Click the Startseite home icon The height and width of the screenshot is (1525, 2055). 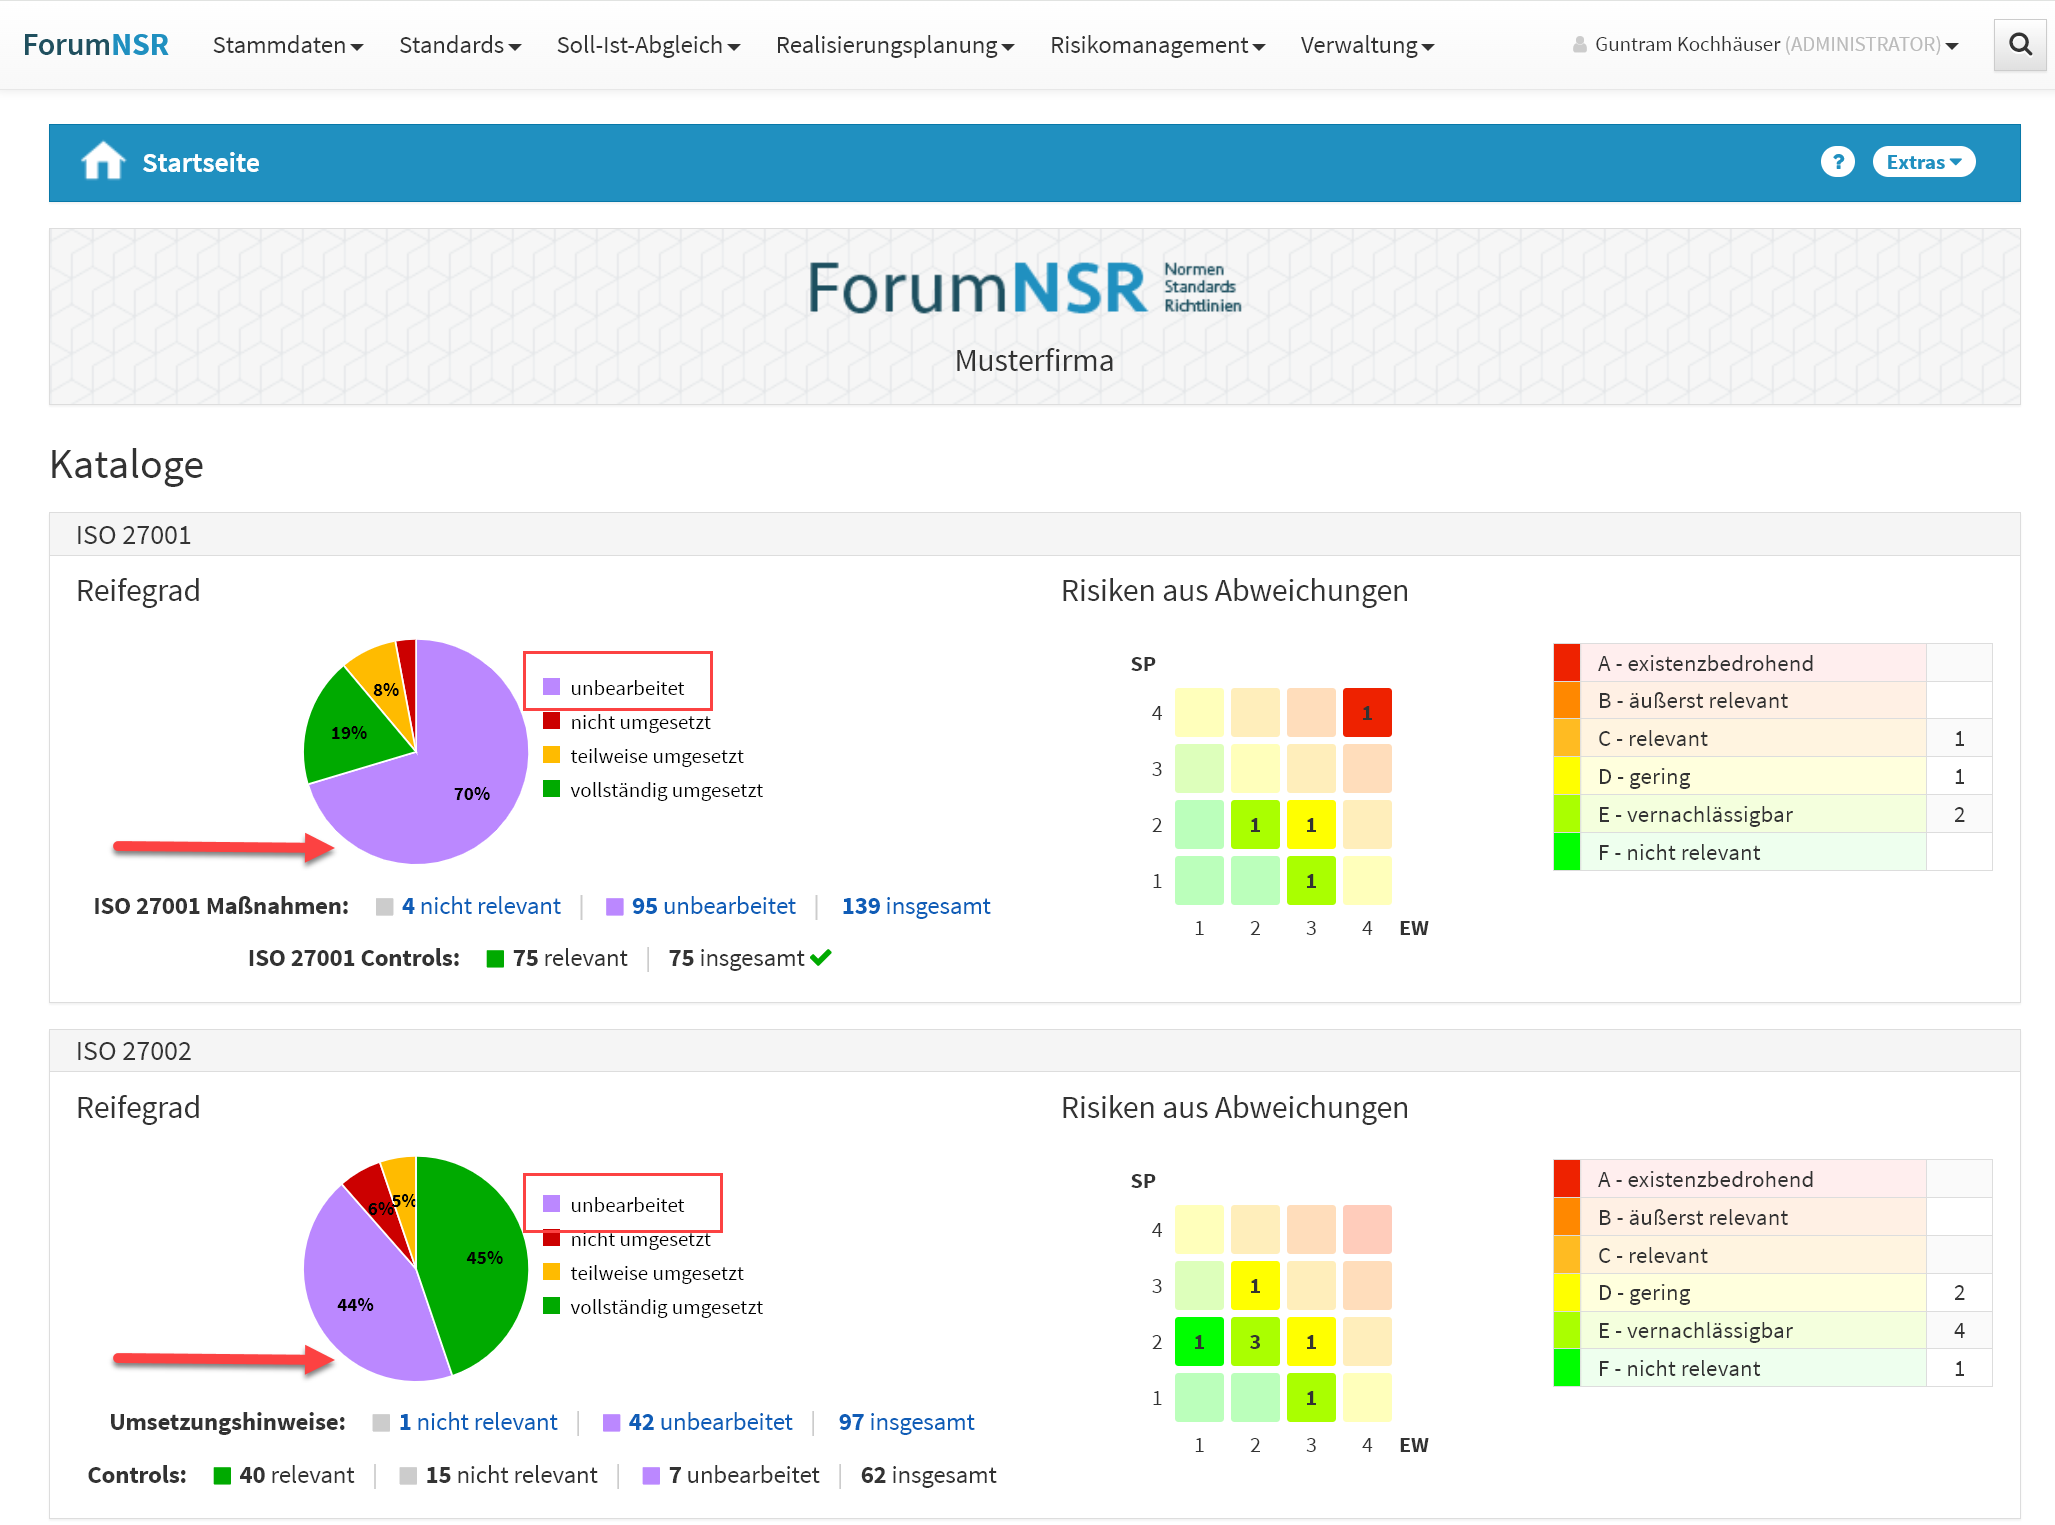(x=103, y=161)
